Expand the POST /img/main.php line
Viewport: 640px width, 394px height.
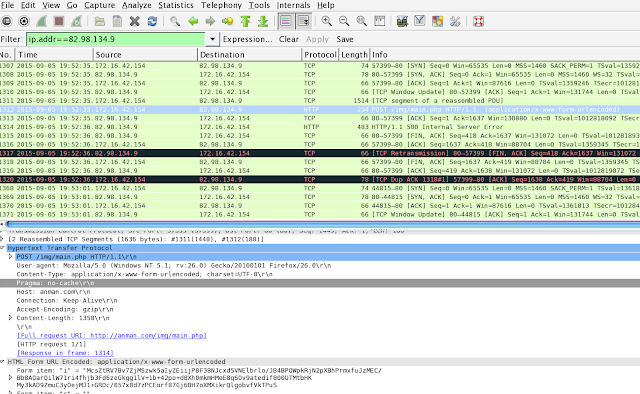11,256
